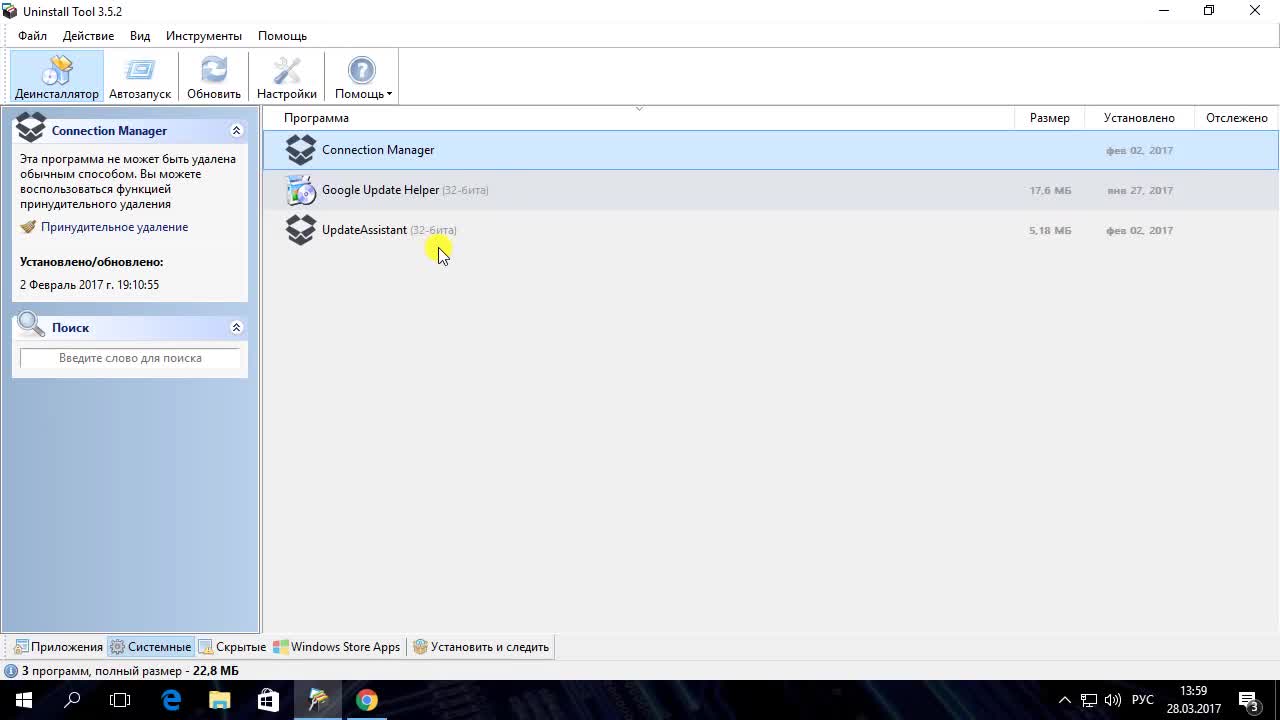1280x720 pixels.
Task: Open the Установить и следить tab
Action: pyautogui.click(x=481, y=647)
